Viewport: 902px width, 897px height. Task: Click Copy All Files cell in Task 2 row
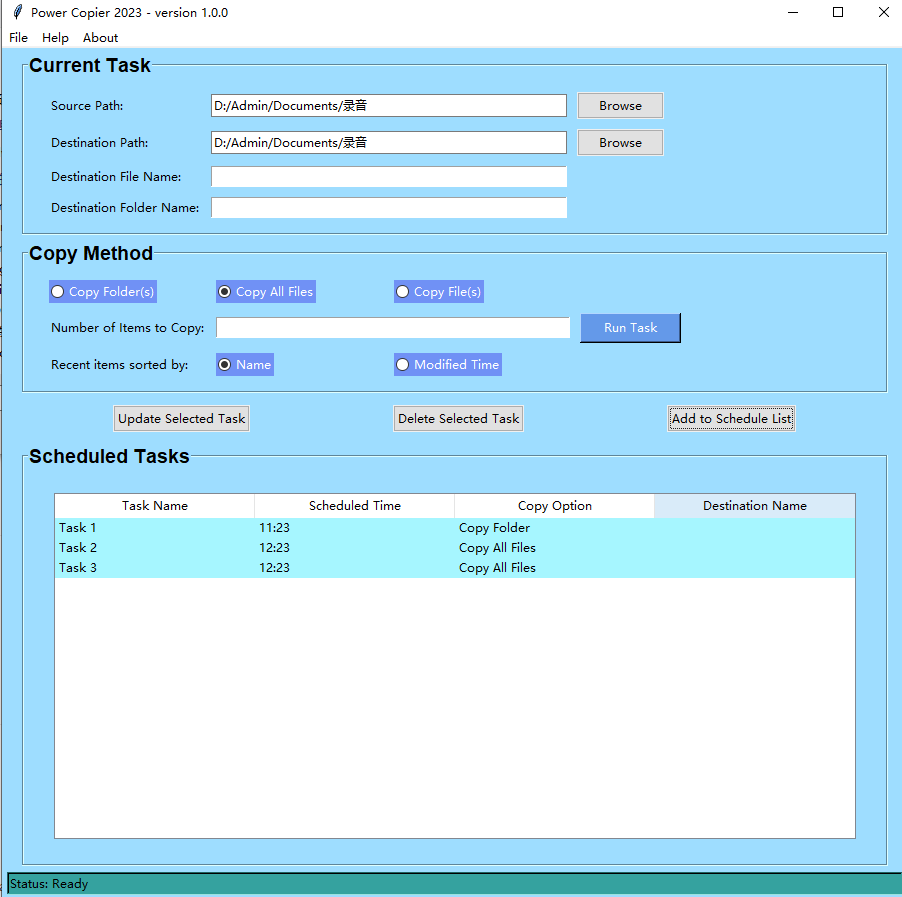point(497,548)
